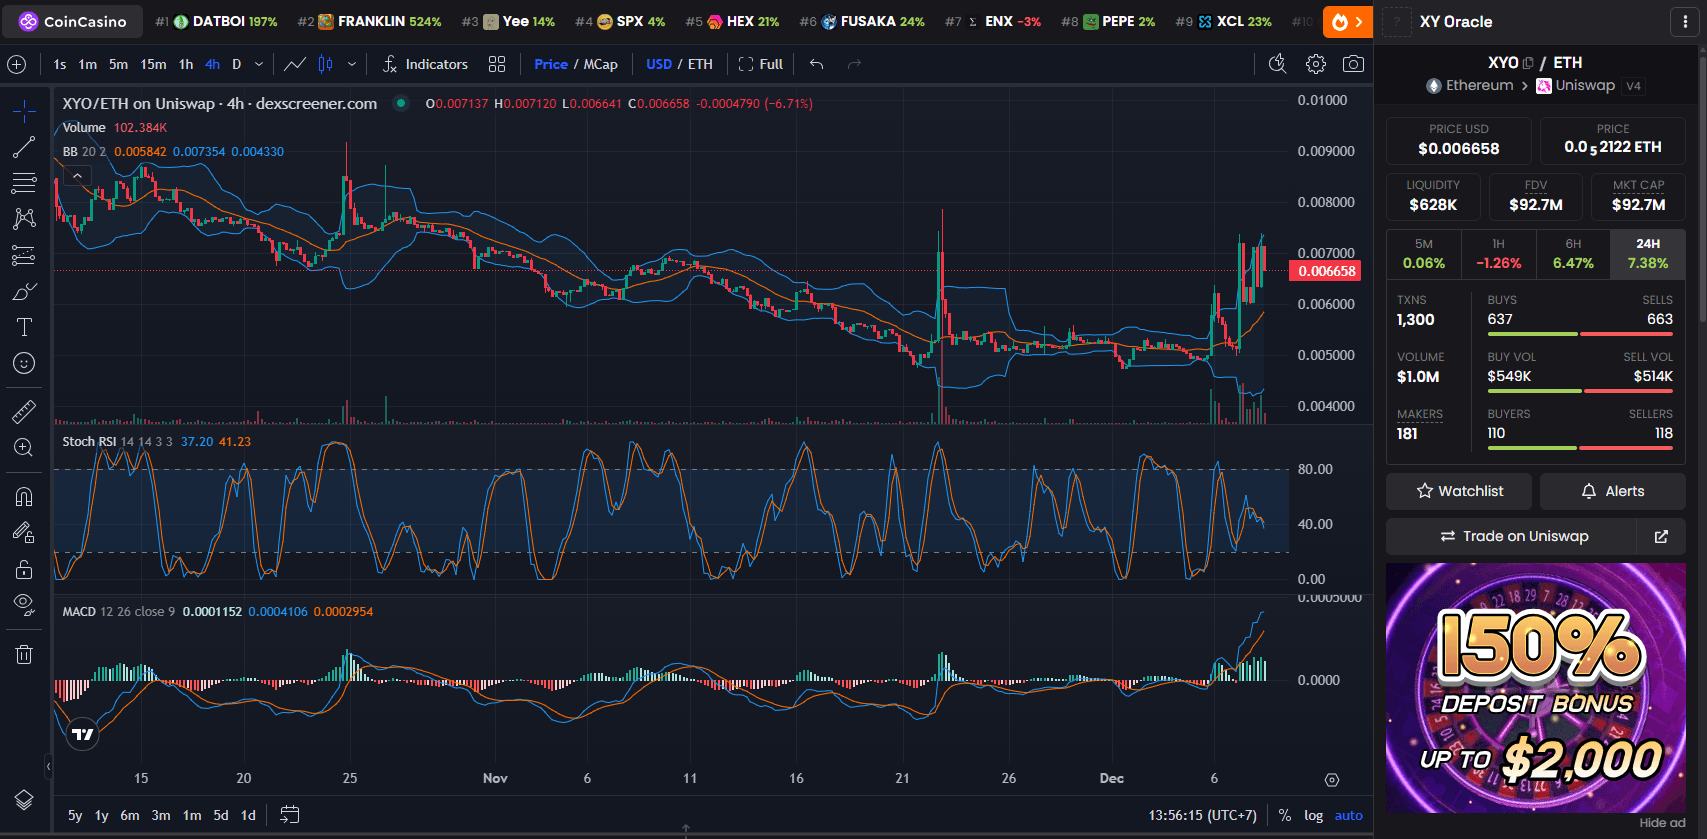
Task: Open the object tree layers icon
Action: click(x=24, y=800)
